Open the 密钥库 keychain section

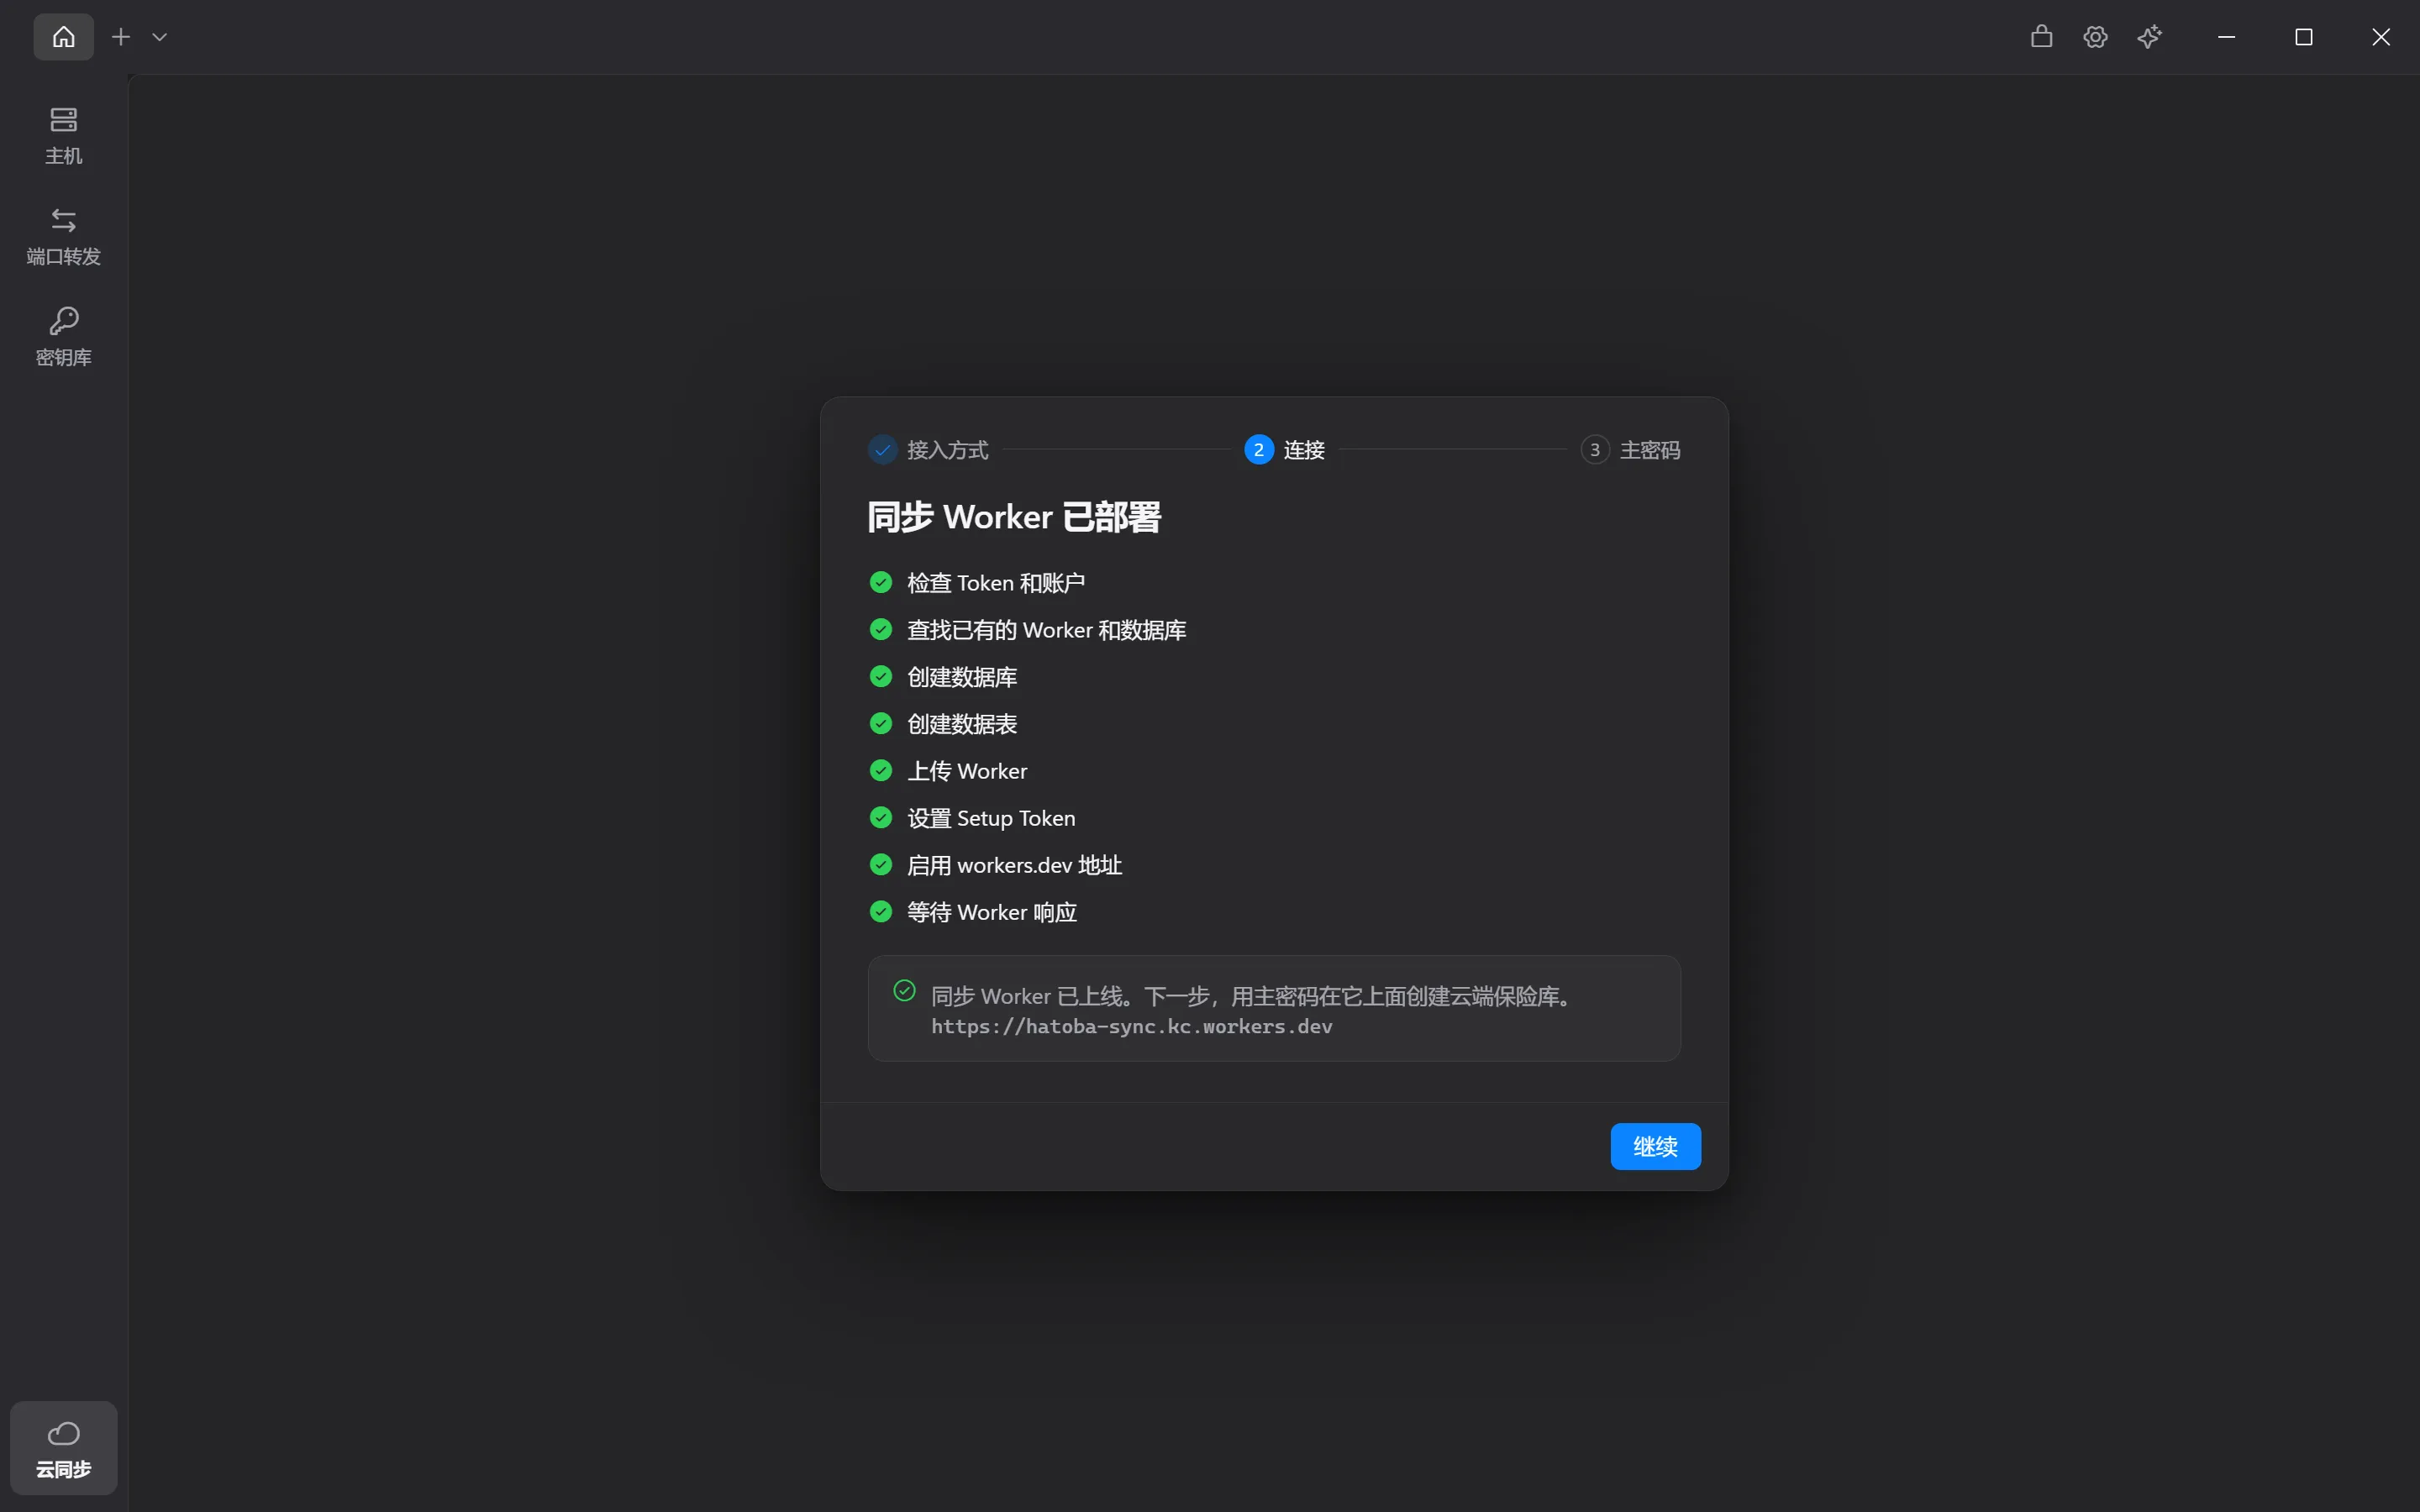point(63,337)
